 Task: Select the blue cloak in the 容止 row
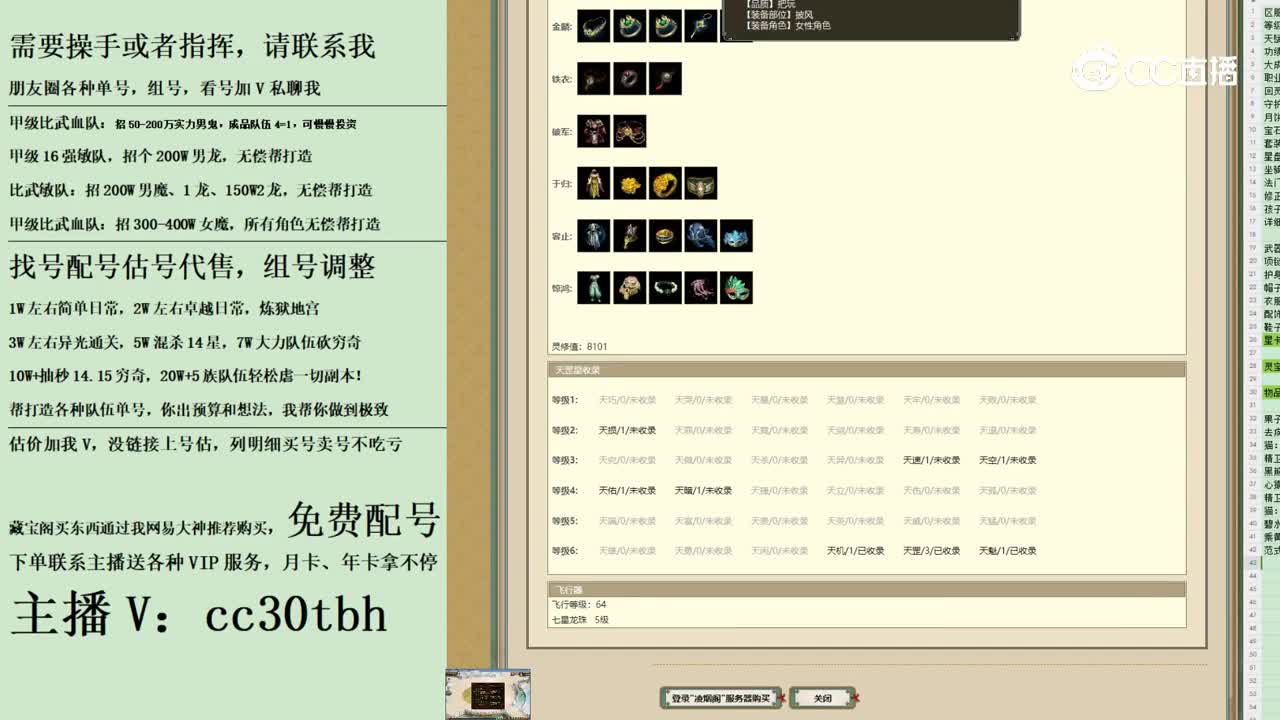tap(700, 236)
